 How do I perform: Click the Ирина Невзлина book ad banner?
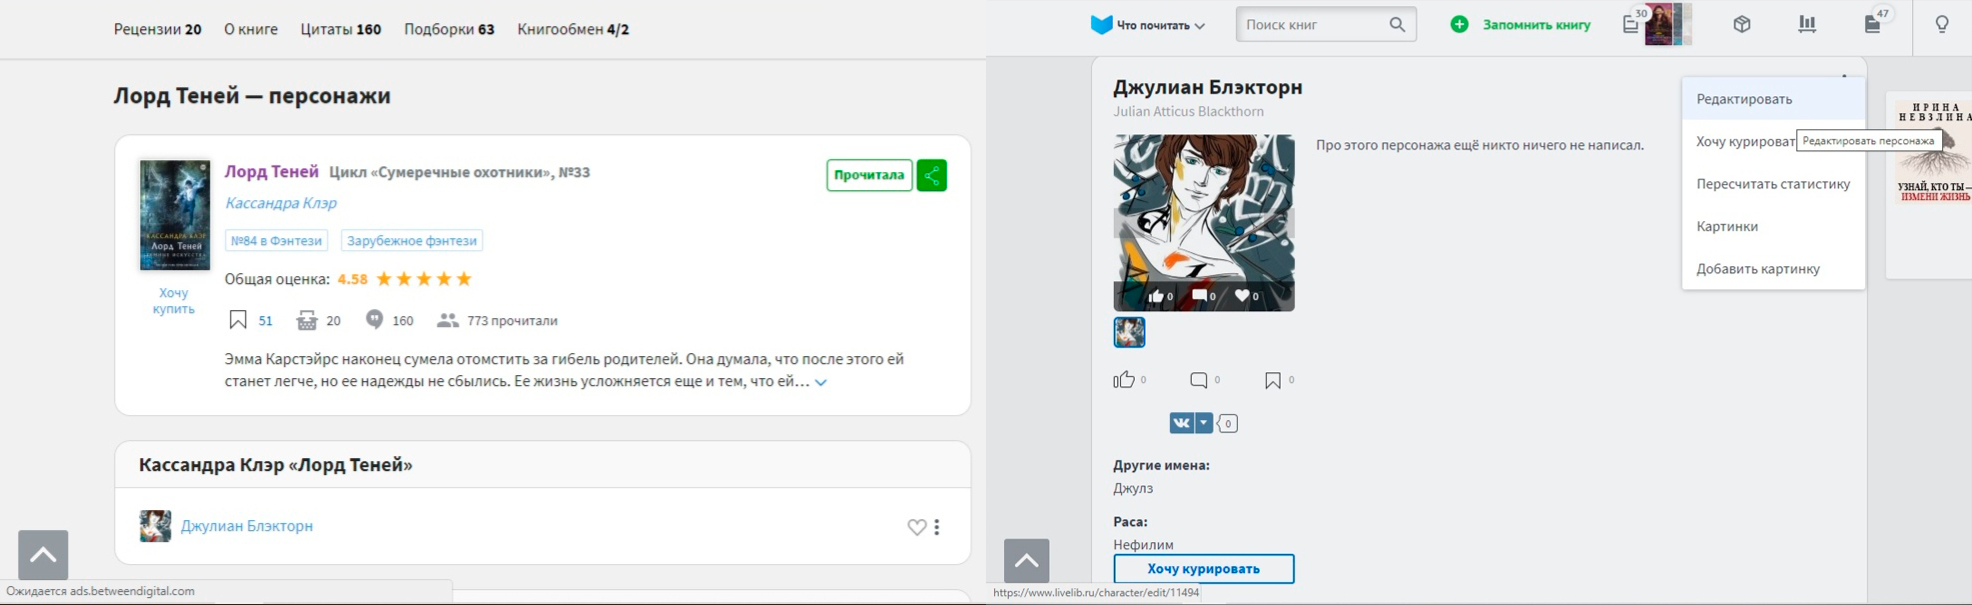[1932, 150]
